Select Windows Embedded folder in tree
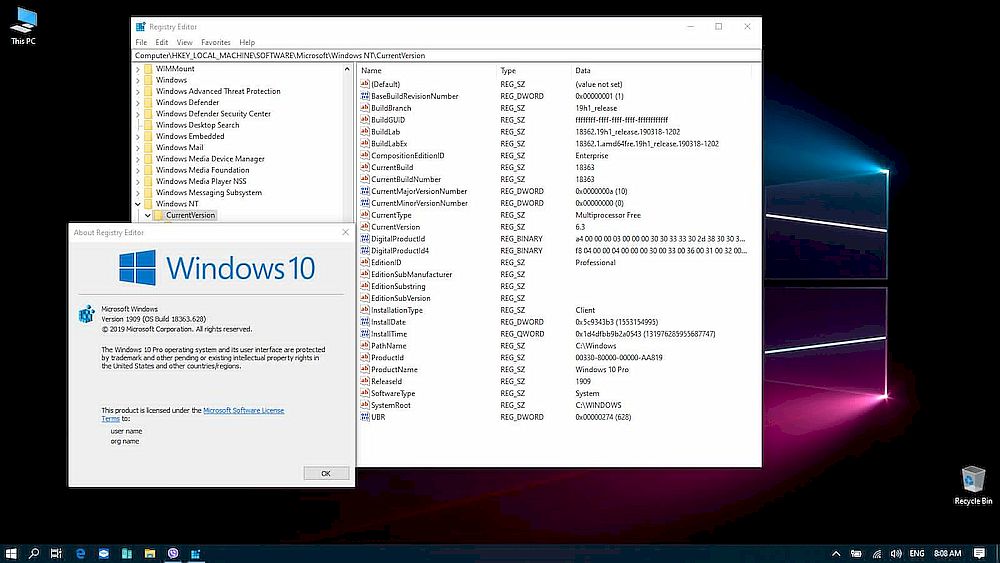 pyautogui.click(x=189, y=136)
